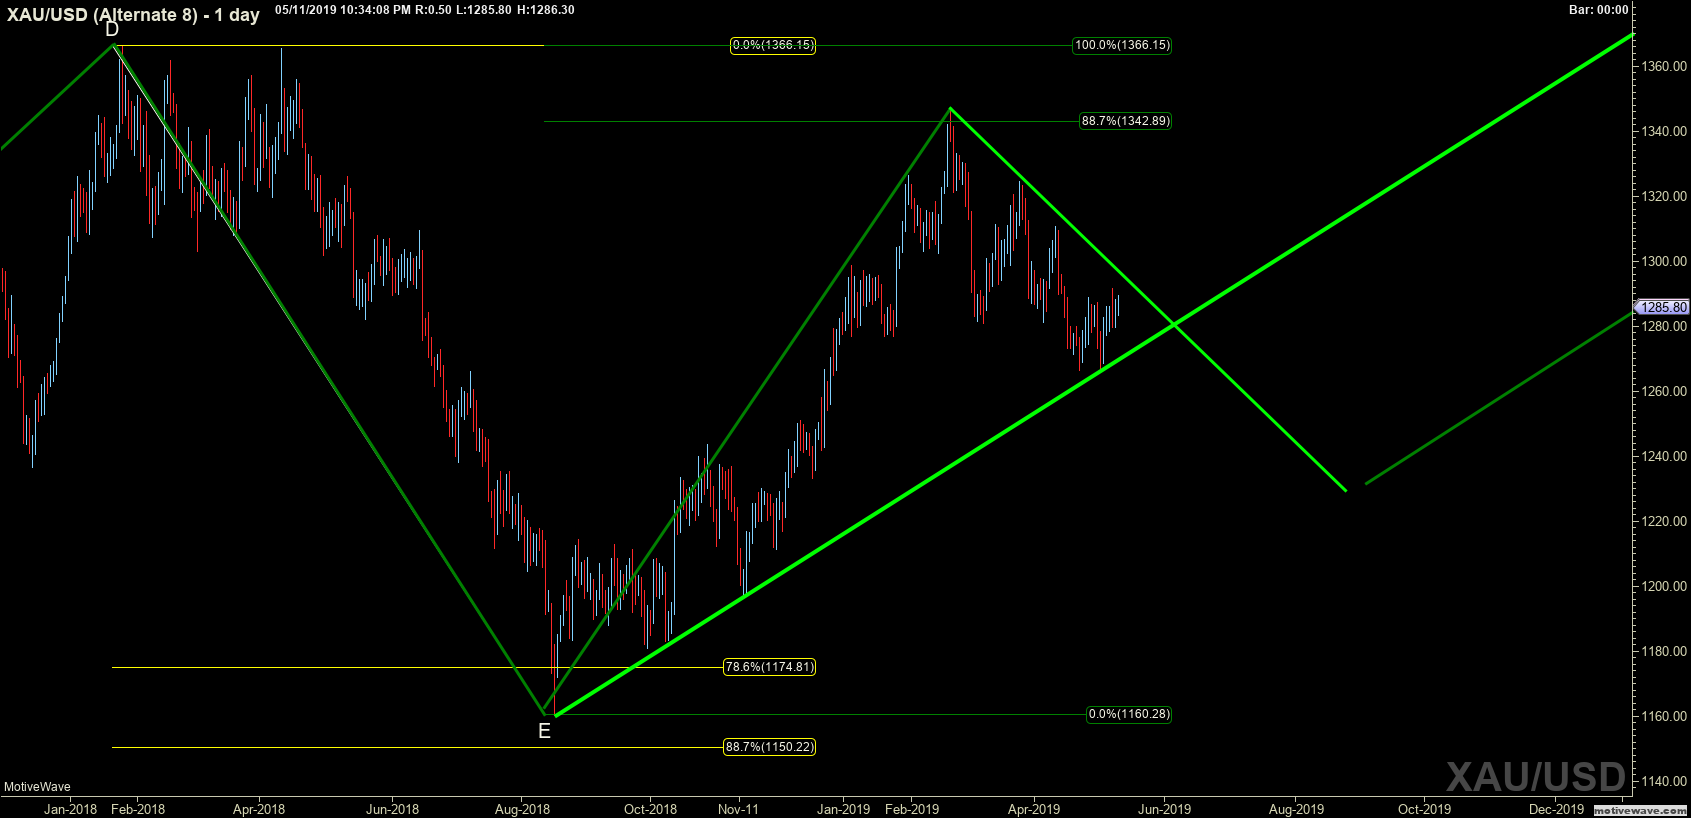The width and height of the screenshot is (1691, 818).
Task: Select the wave label E at the August low
Action: [544, 731]
